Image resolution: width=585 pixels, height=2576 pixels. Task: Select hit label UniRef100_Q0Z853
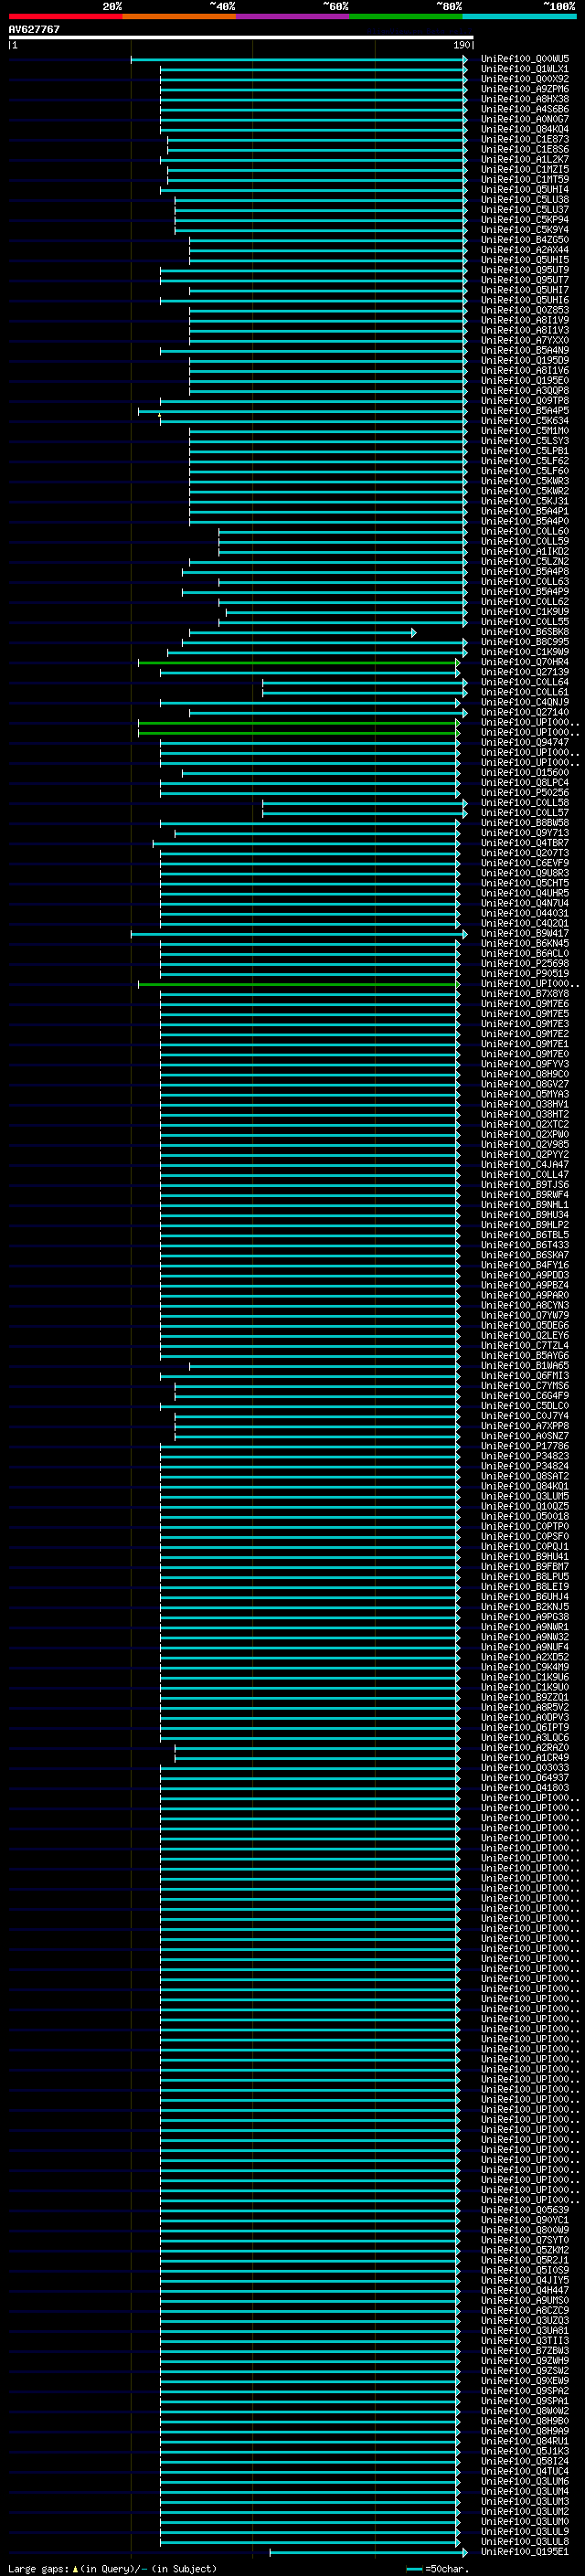point(525,310)
